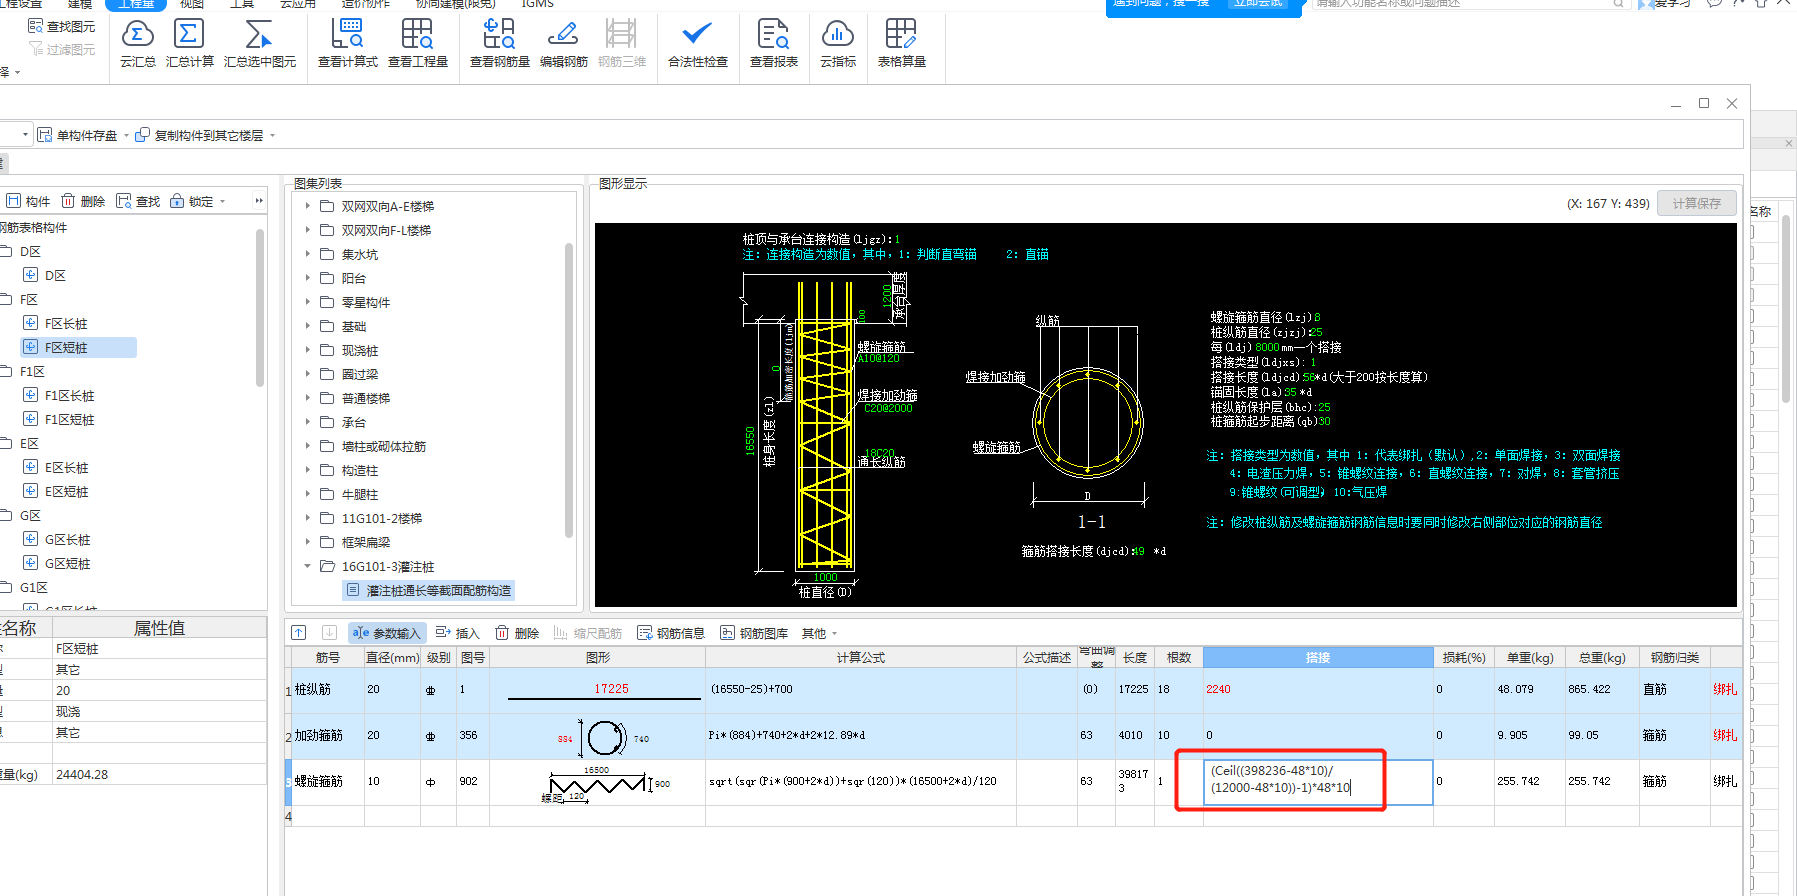
Task: Click the 云汇总 cloud summary icon
Action: (138, 44)
